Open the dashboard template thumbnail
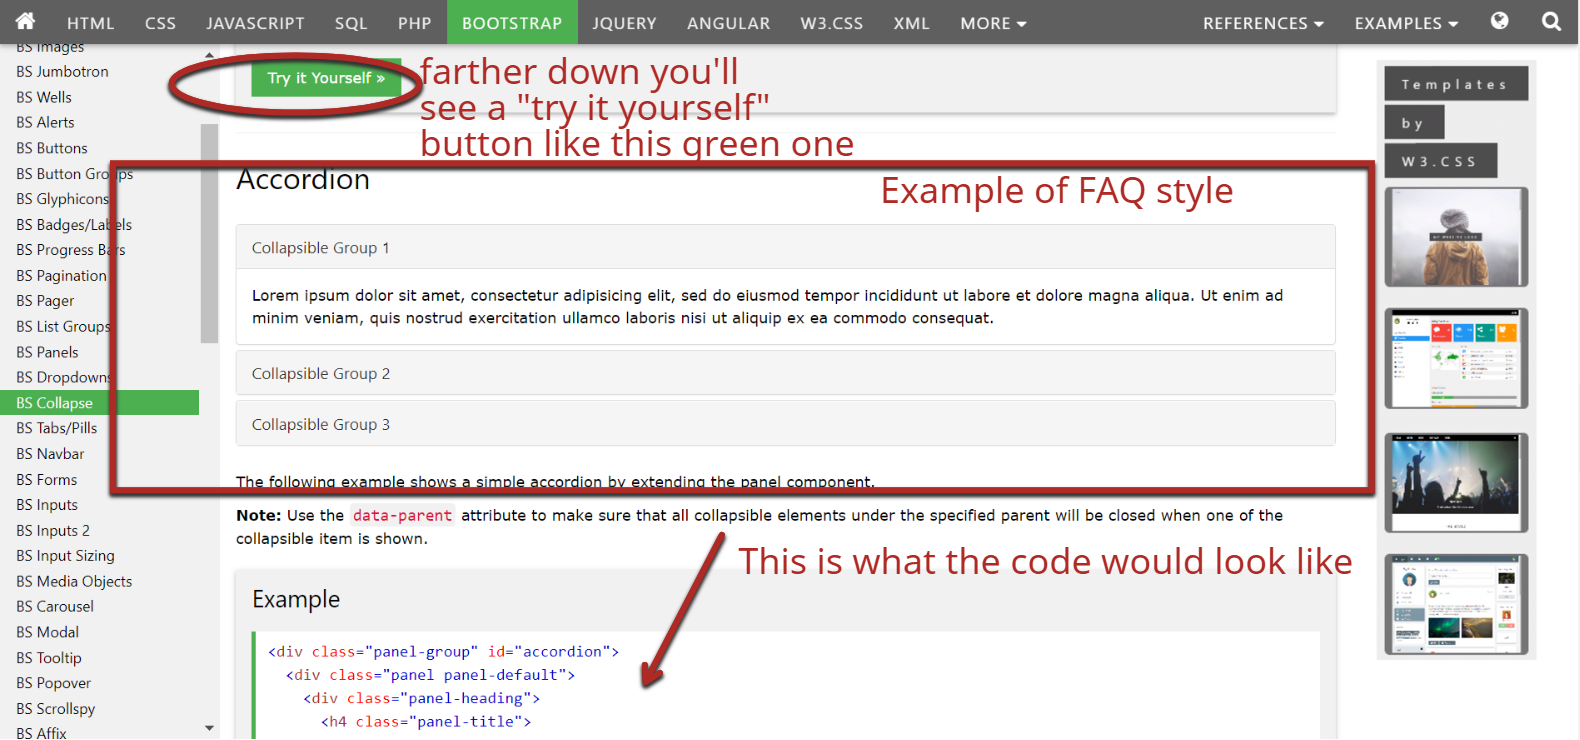 click(x=1456, y=358)
